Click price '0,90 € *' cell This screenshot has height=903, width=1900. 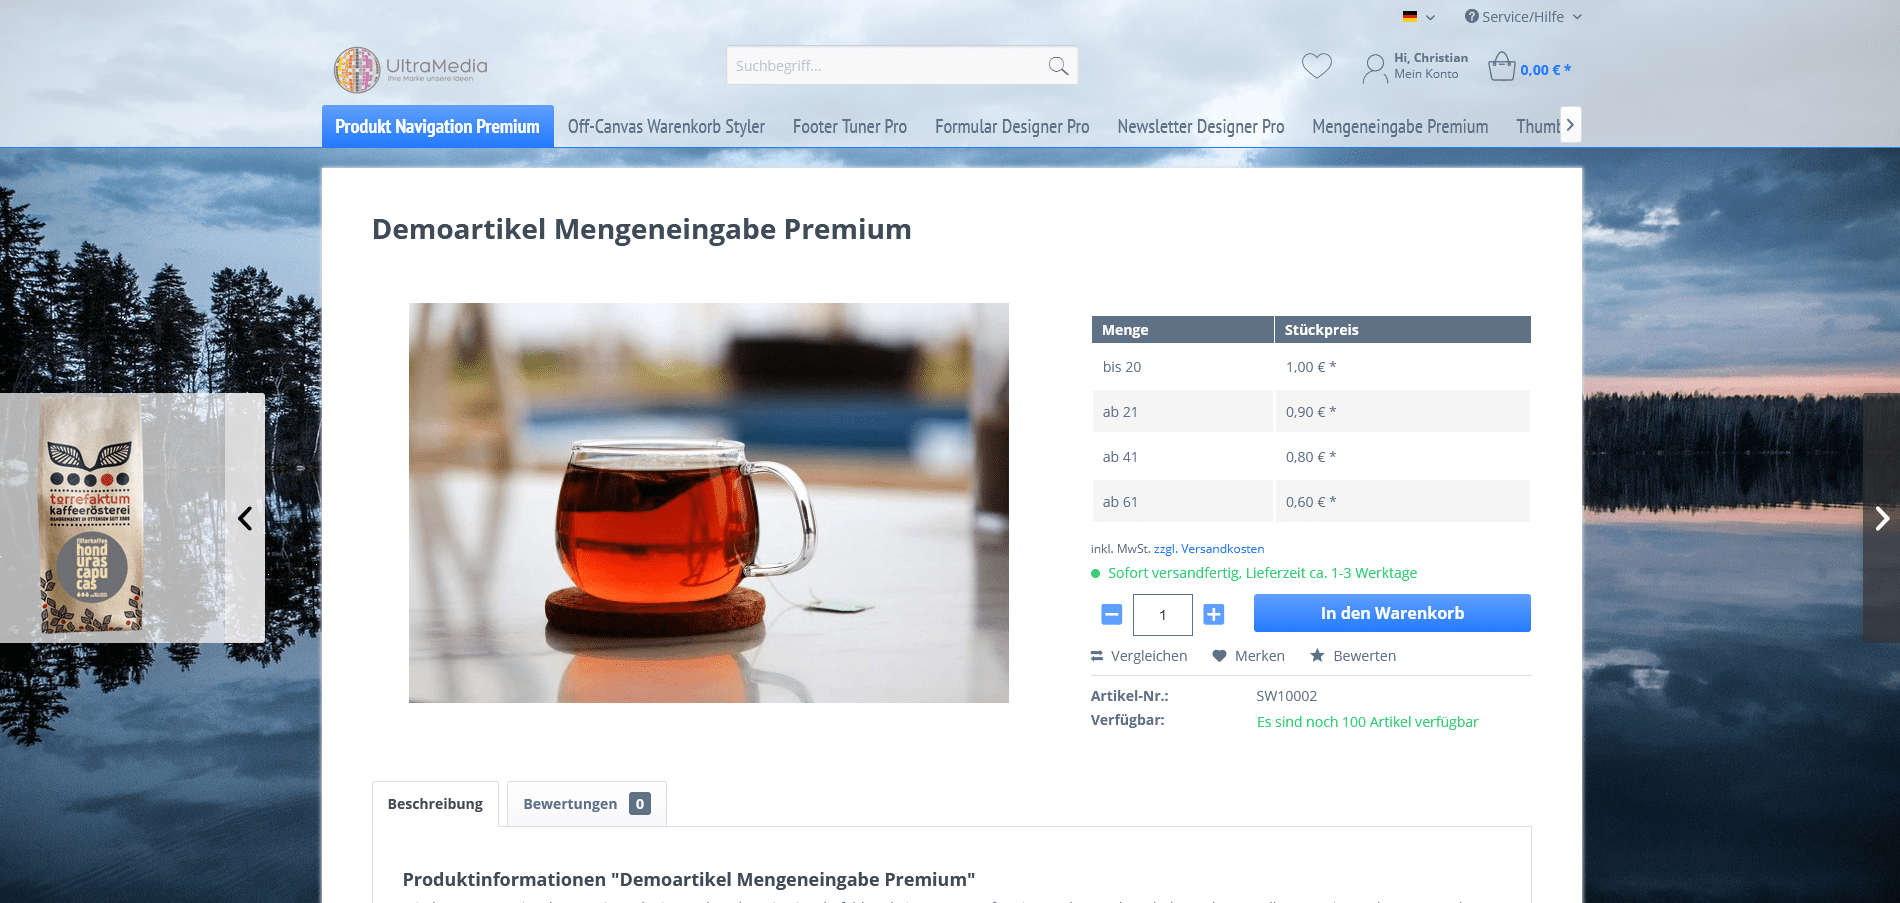coord(1403,412)
